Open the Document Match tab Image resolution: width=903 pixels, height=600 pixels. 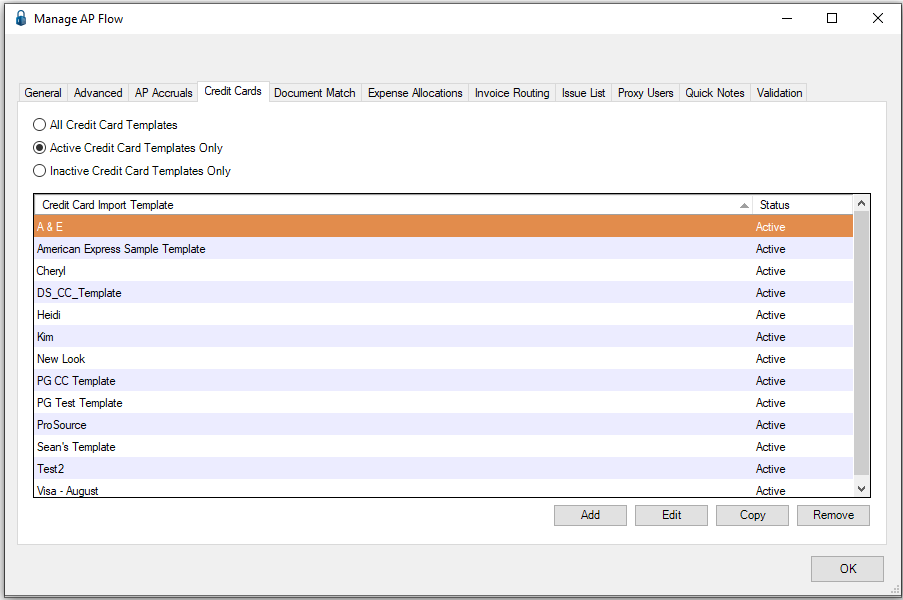(x=314, y=93)
